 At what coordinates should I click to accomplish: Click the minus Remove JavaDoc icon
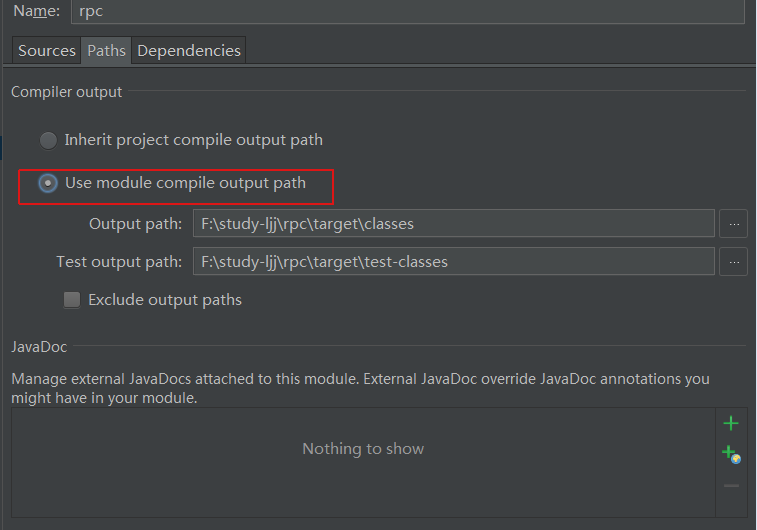click(731, 486)
